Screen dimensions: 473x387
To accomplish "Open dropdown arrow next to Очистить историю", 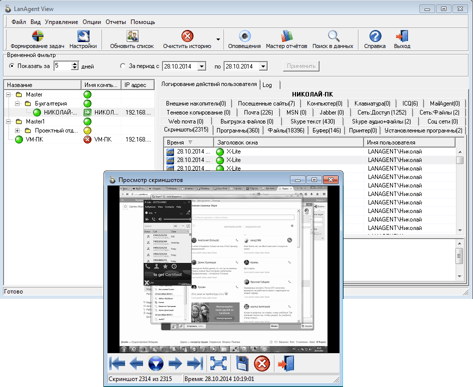I will coord(218,39).
